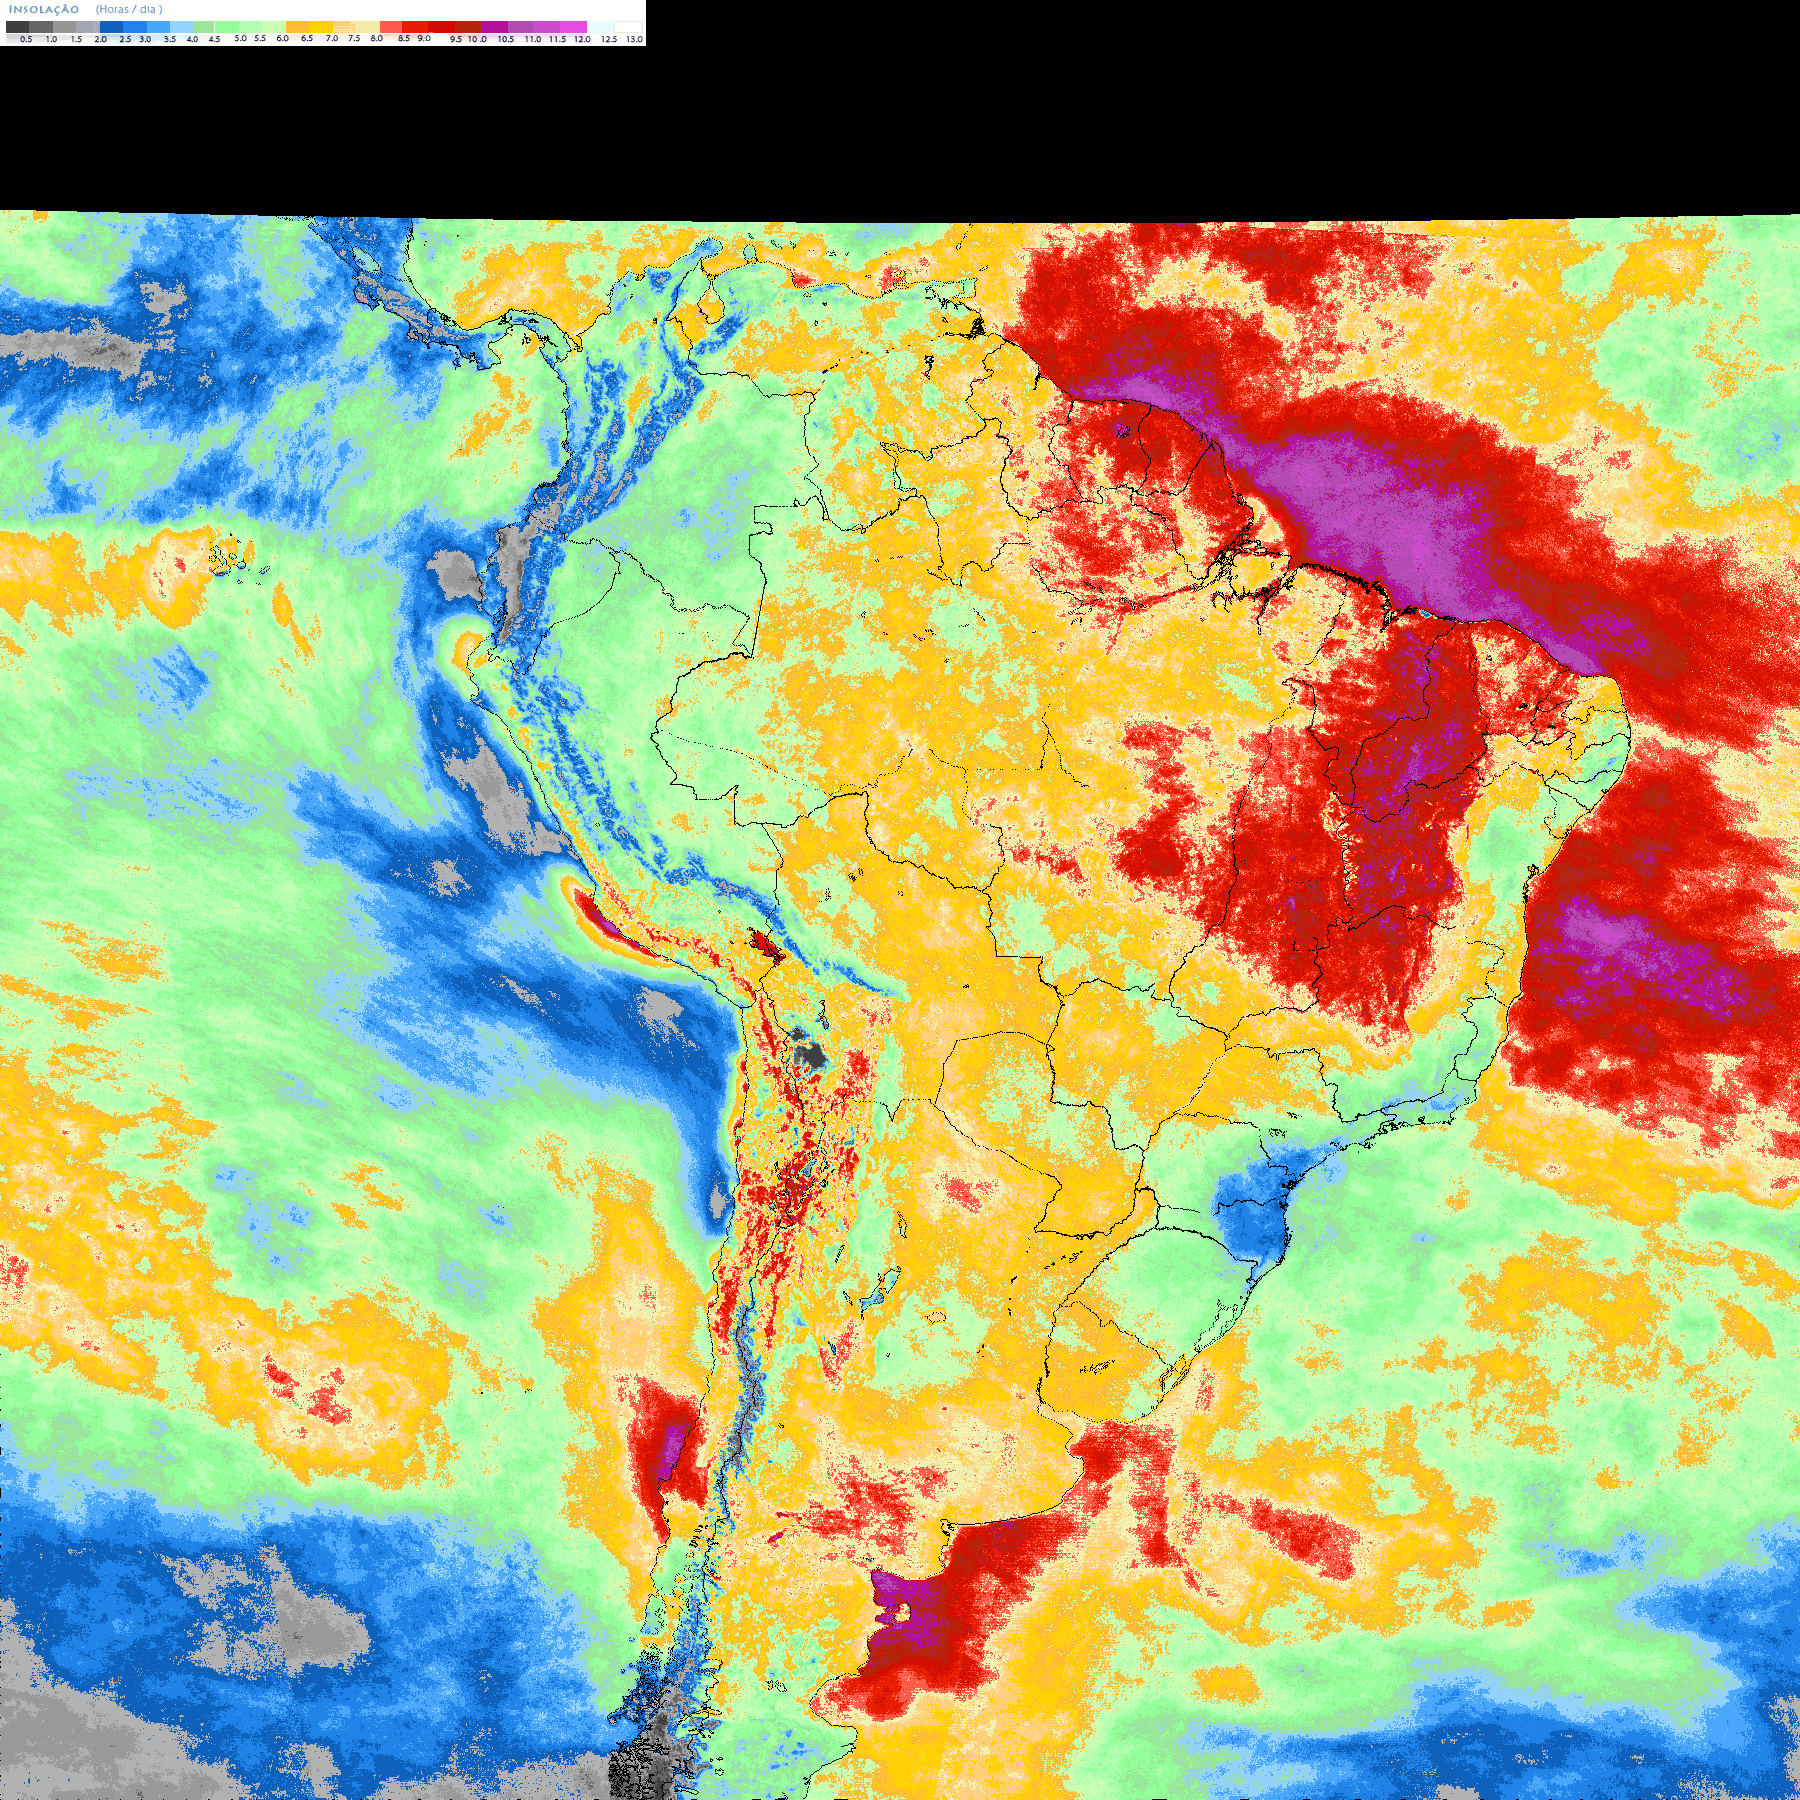Click the '(Horas / dia)' unit label
This screenshot has width=1800, height=1800.
(x=129, y=9)
